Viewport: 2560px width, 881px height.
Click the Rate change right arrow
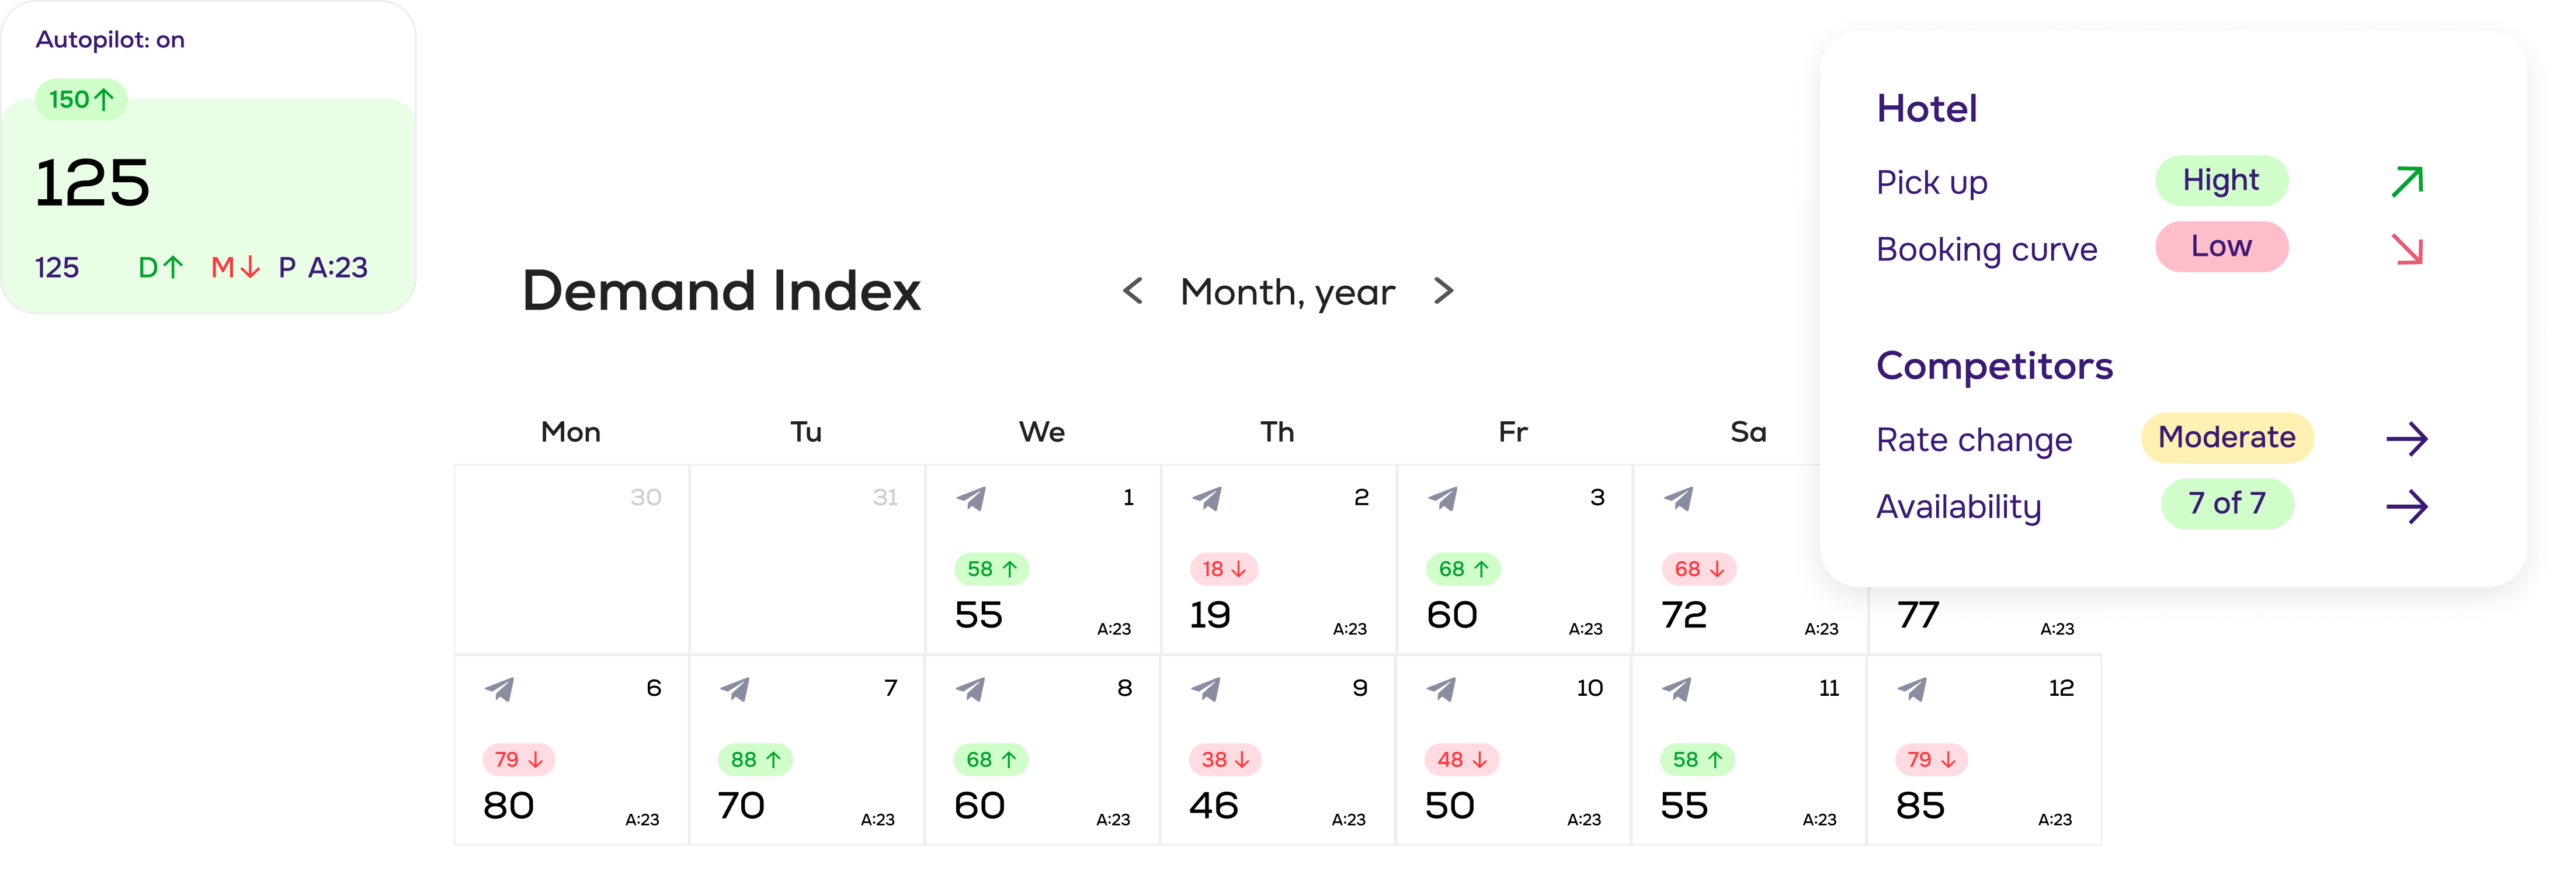[x=2406, y=438]
